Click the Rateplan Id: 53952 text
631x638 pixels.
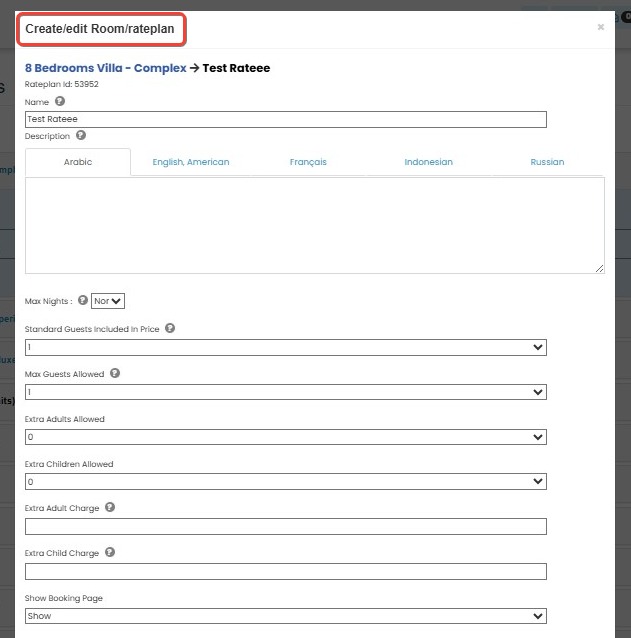click(61, 84)
